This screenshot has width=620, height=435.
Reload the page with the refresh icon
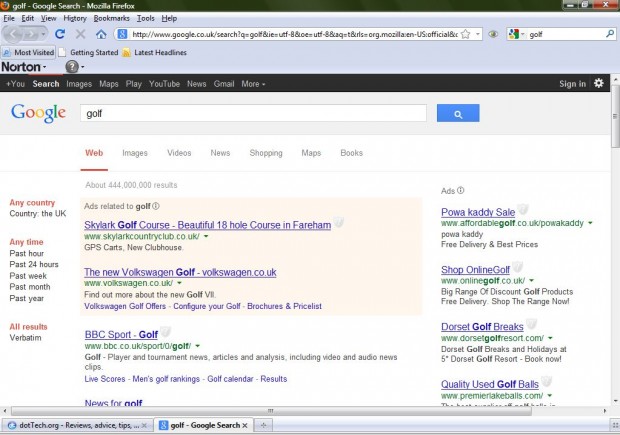point(60,34)
